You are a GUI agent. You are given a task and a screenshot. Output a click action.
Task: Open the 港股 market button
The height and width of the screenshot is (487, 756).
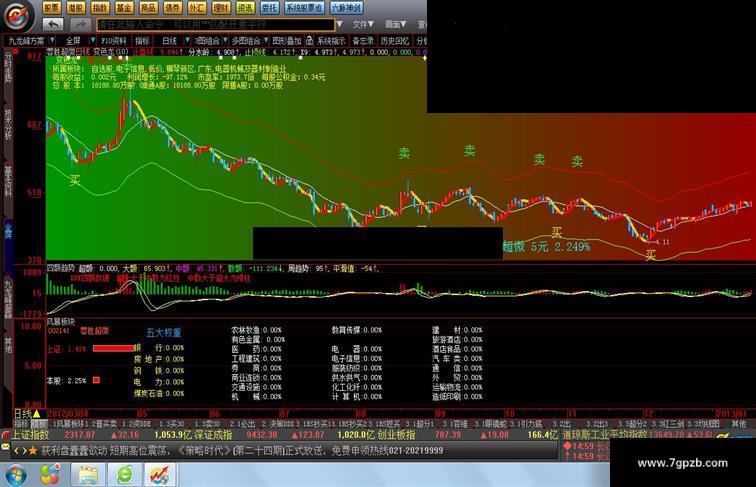coord(76,8)
